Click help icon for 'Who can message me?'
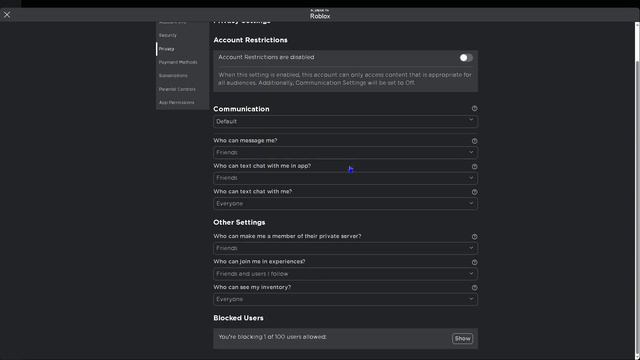 coord(474,141)
